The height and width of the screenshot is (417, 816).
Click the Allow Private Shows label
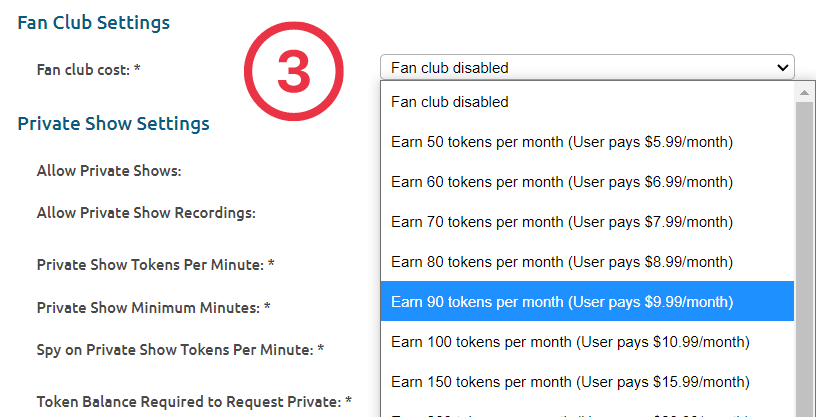tap(109, 171)
